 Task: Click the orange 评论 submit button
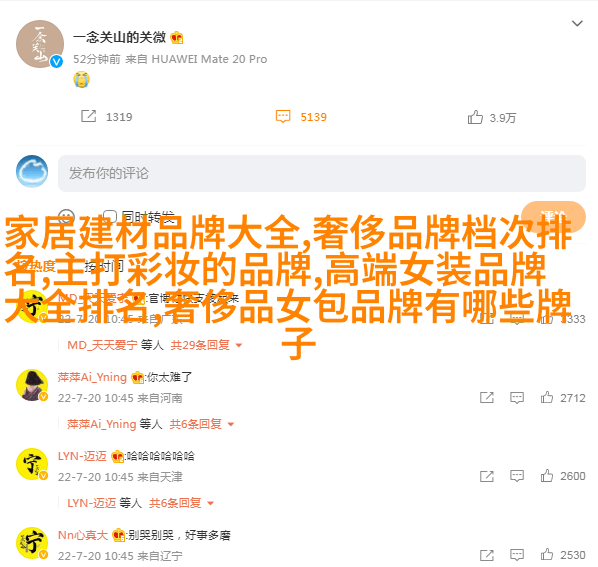click(x=553, y=217)
